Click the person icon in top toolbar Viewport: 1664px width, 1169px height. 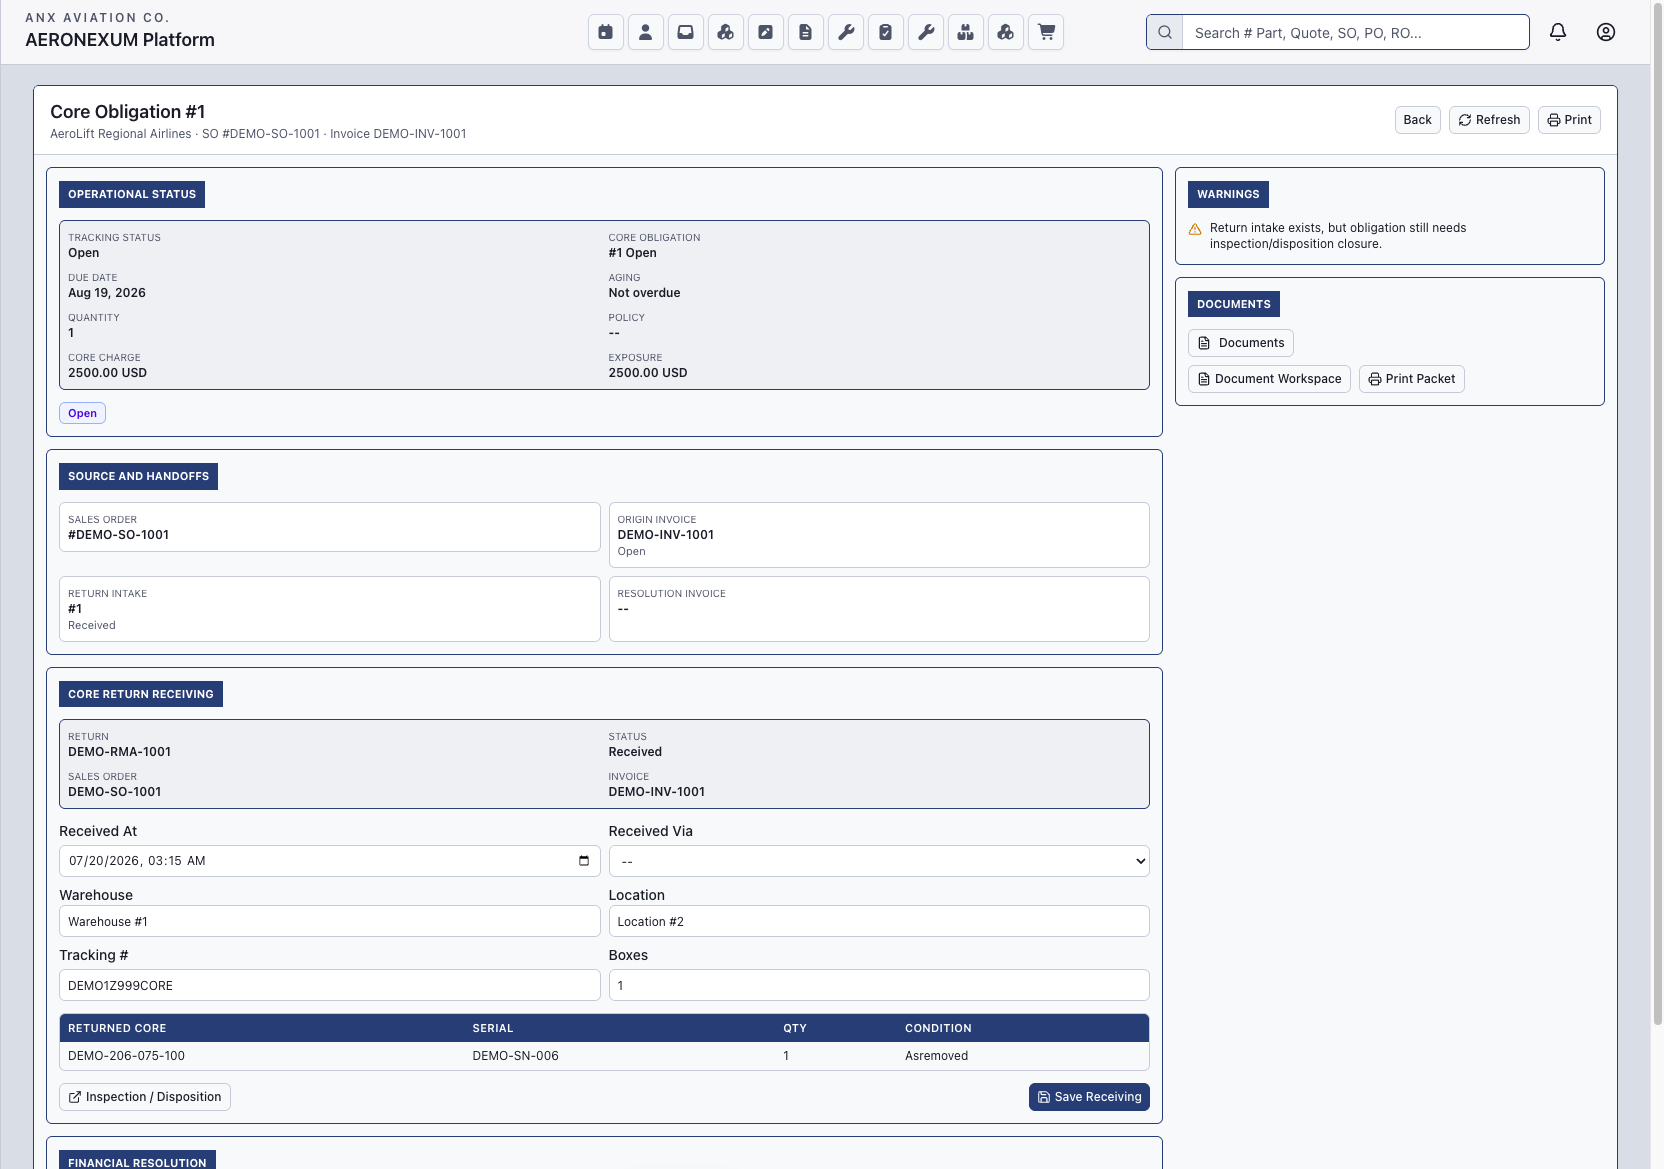coord(646,32)
